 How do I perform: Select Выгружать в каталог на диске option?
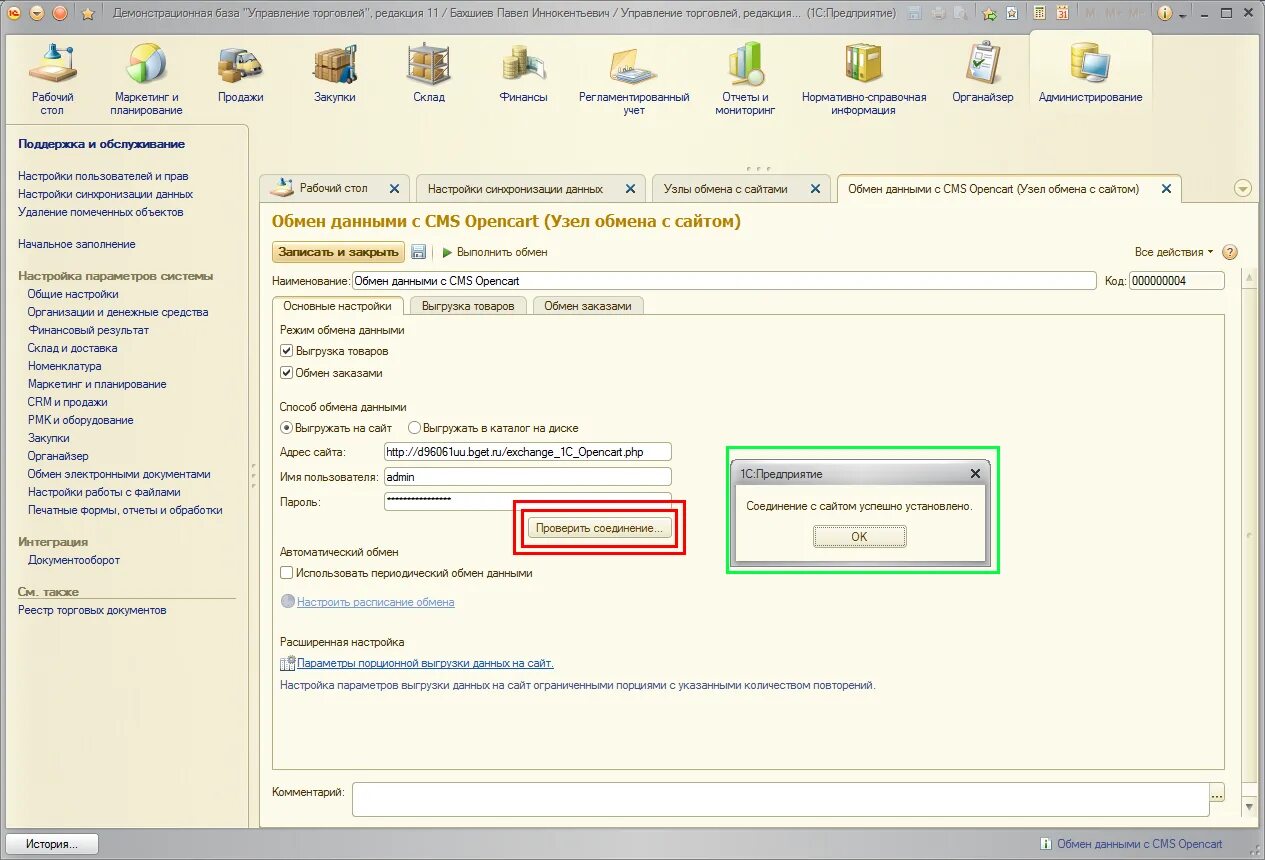click(x=415, y=428)
